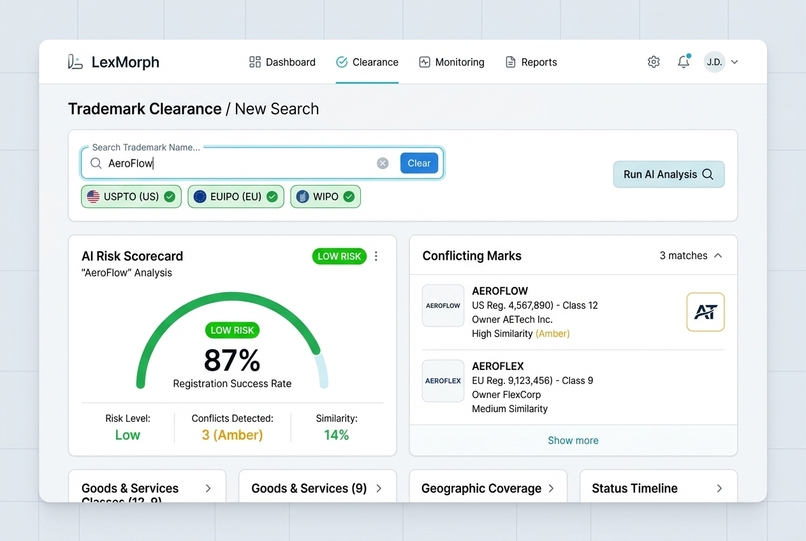This screenshot has width=806, height=541.
Task: Click the 14% similarity value
Action: click(x=336, y=435)
